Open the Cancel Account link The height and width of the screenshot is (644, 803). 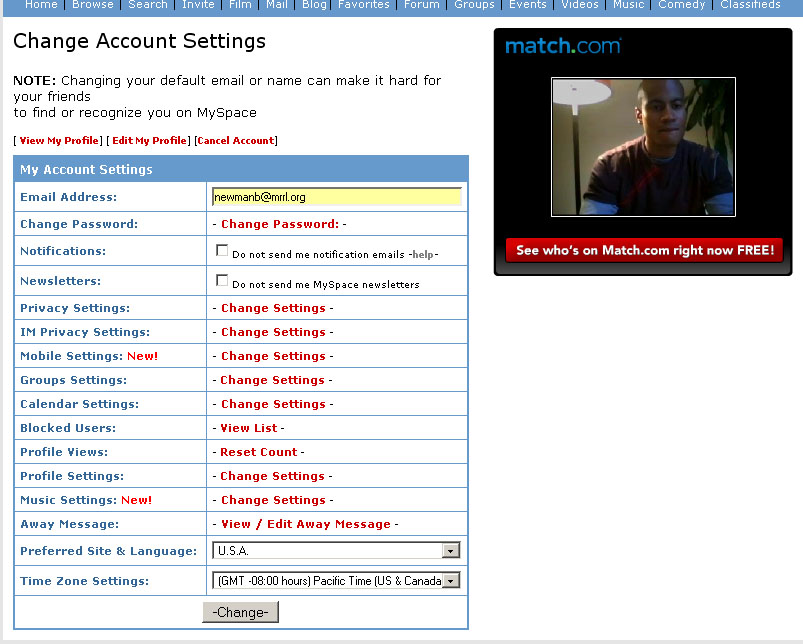point(236,140)
